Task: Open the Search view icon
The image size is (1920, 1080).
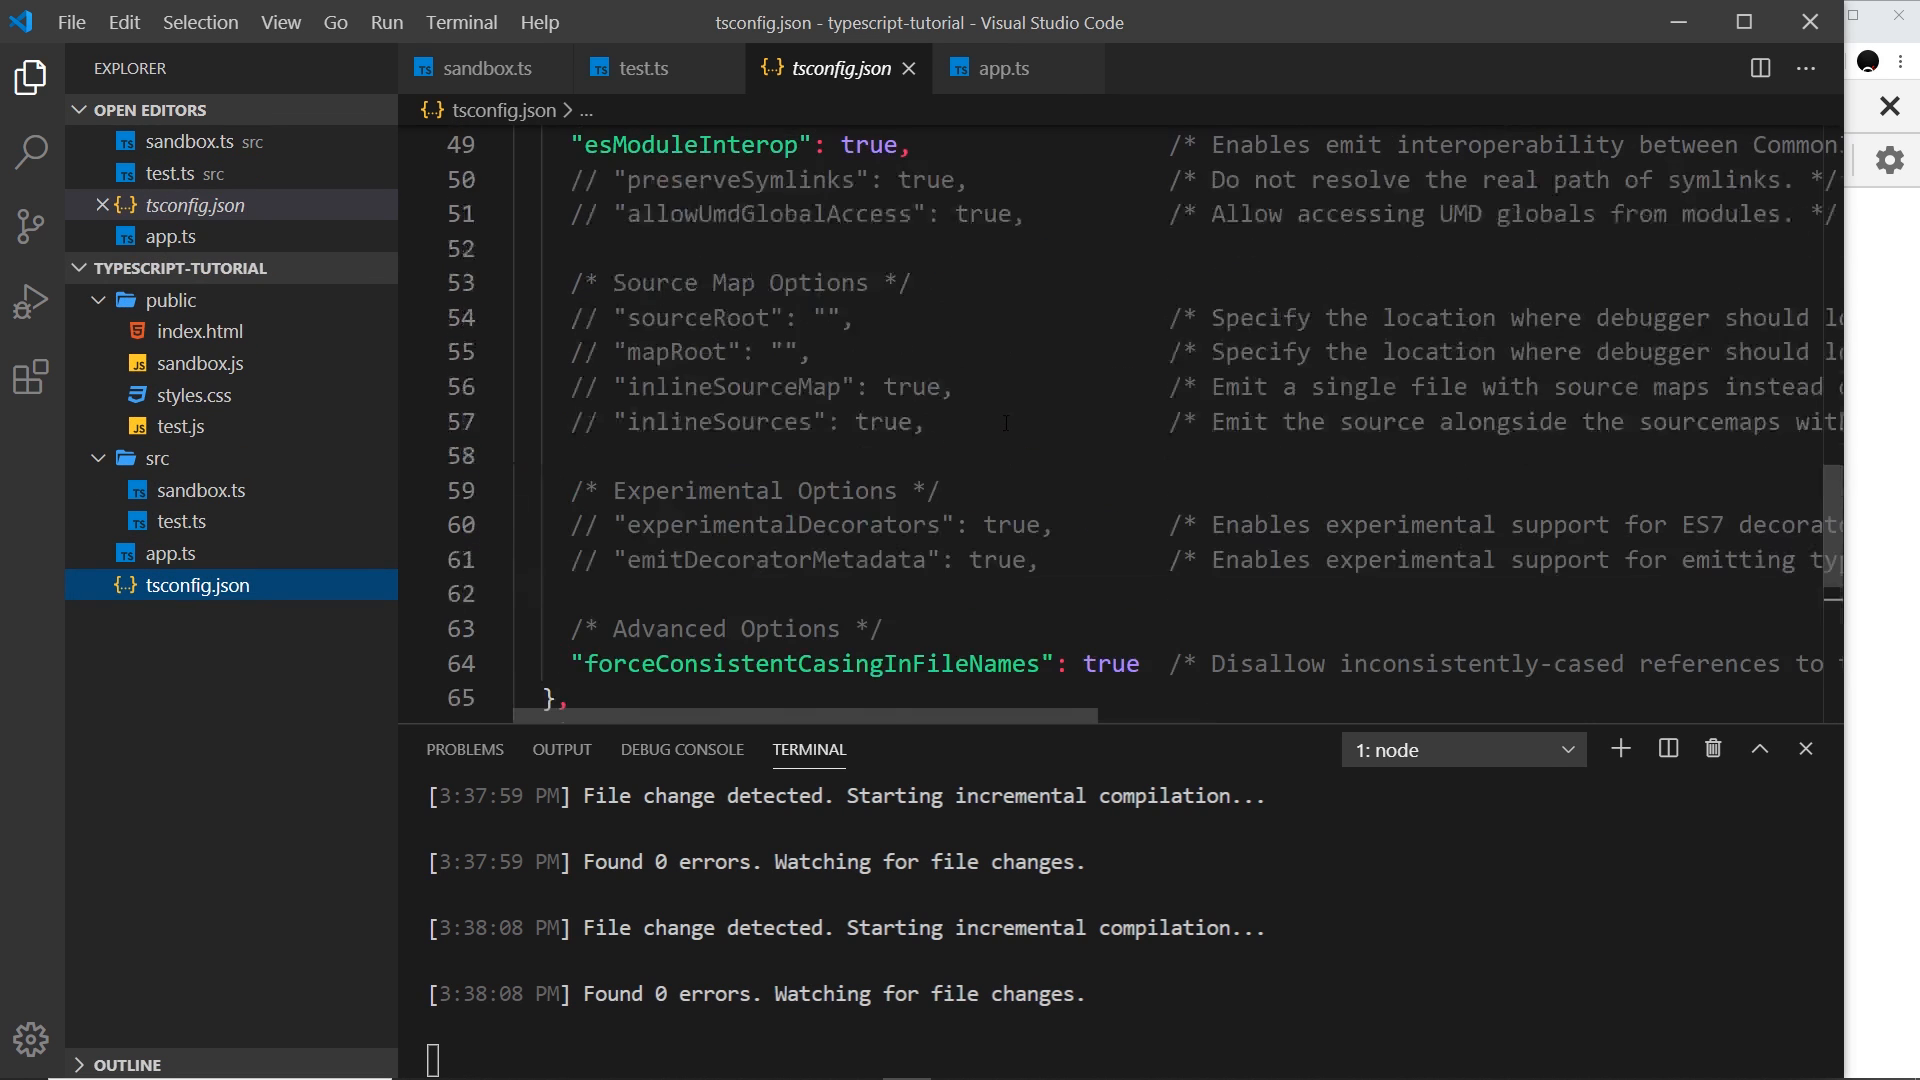Action: [31, 152]
